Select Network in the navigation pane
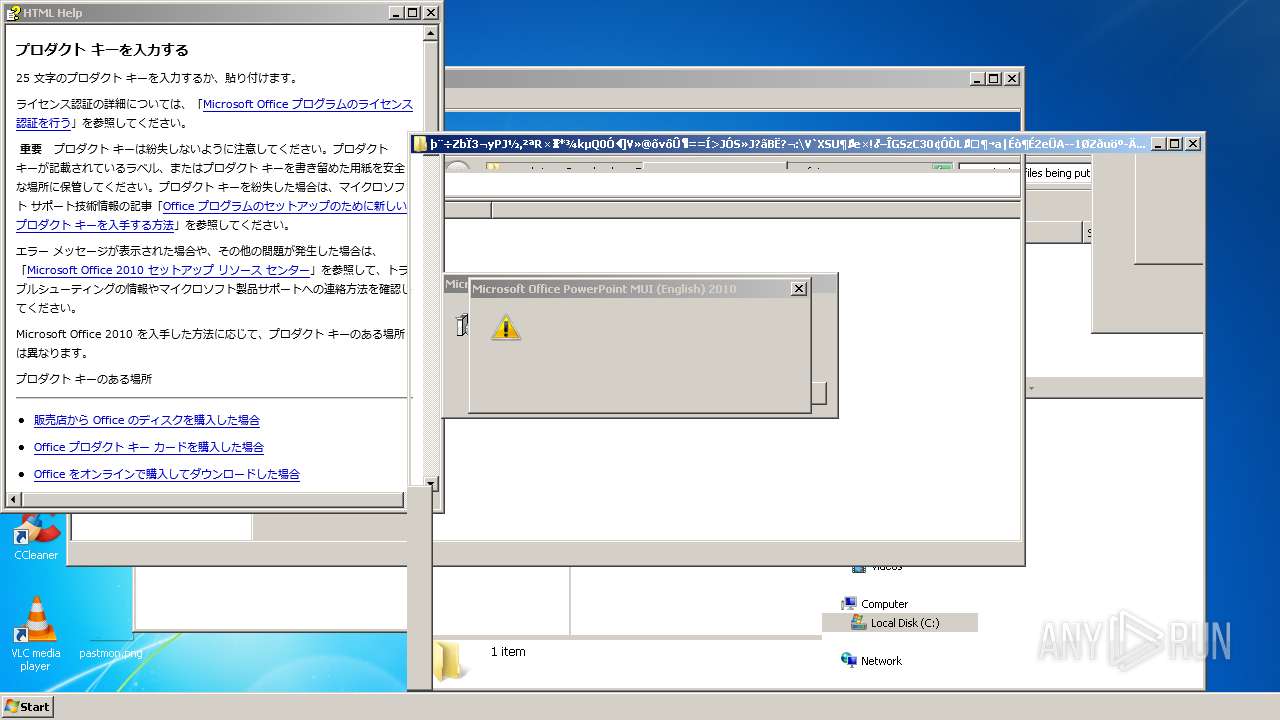The height and width of the screenshot is (720, 1280). coord(881,661)
